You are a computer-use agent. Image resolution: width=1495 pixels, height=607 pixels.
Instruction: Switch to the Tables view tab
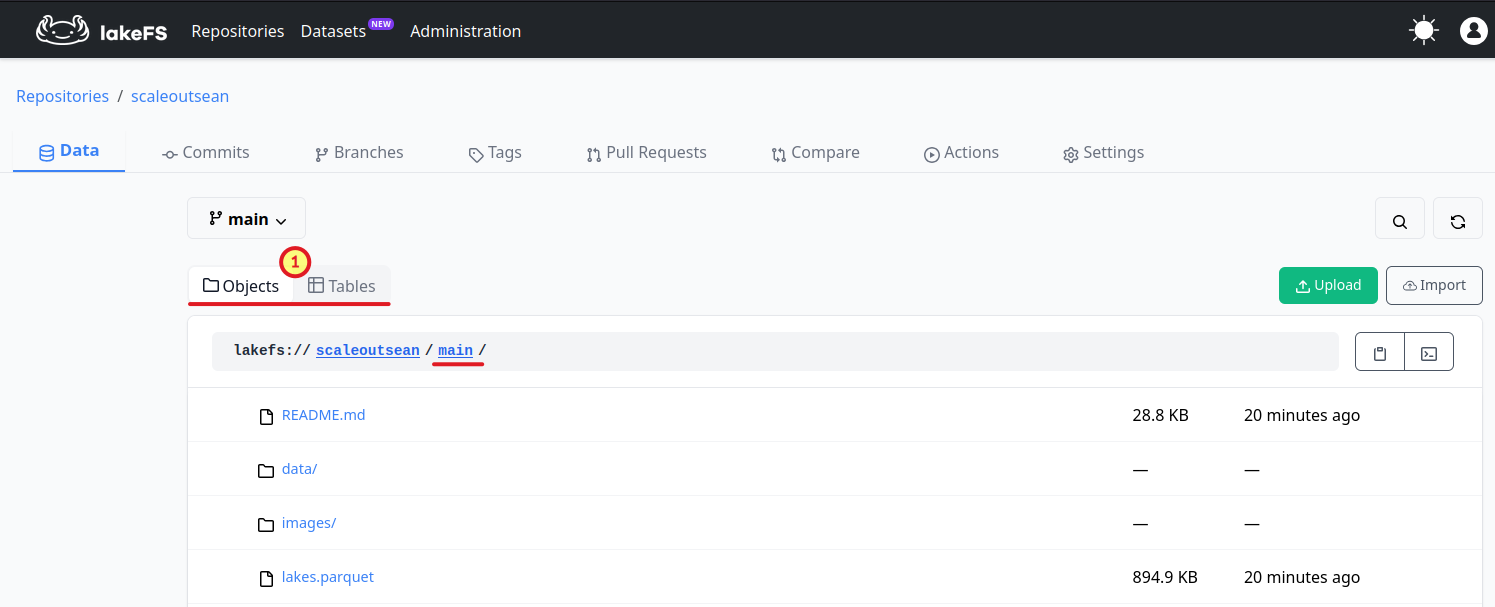pos(342,286)
